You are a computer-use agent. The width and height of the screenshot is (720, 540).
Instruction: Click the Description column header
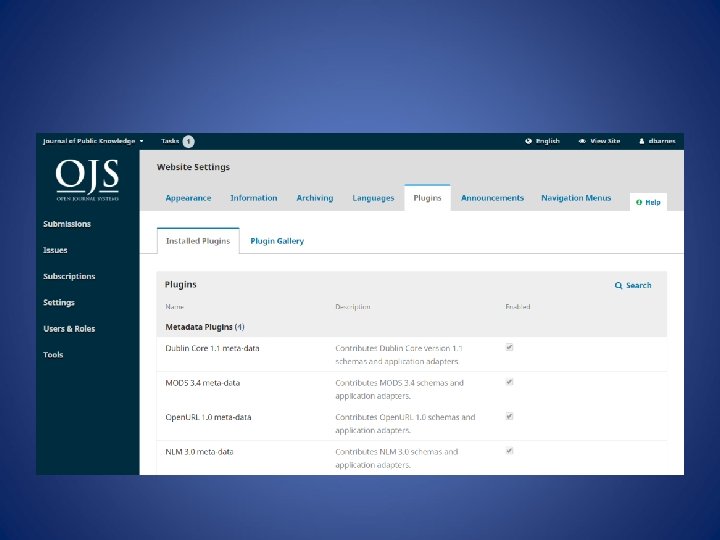(353, 307)
